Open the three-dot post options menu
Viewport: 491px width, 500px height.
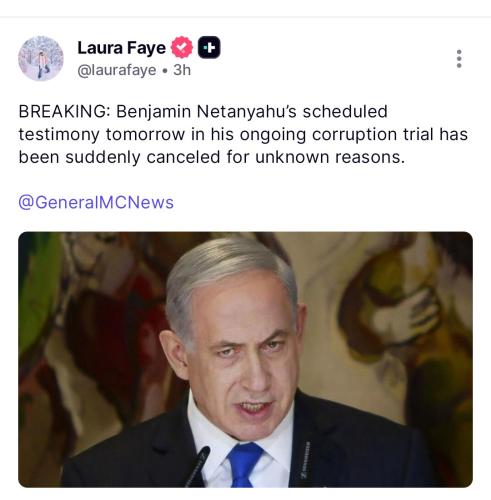coord(459,59)
